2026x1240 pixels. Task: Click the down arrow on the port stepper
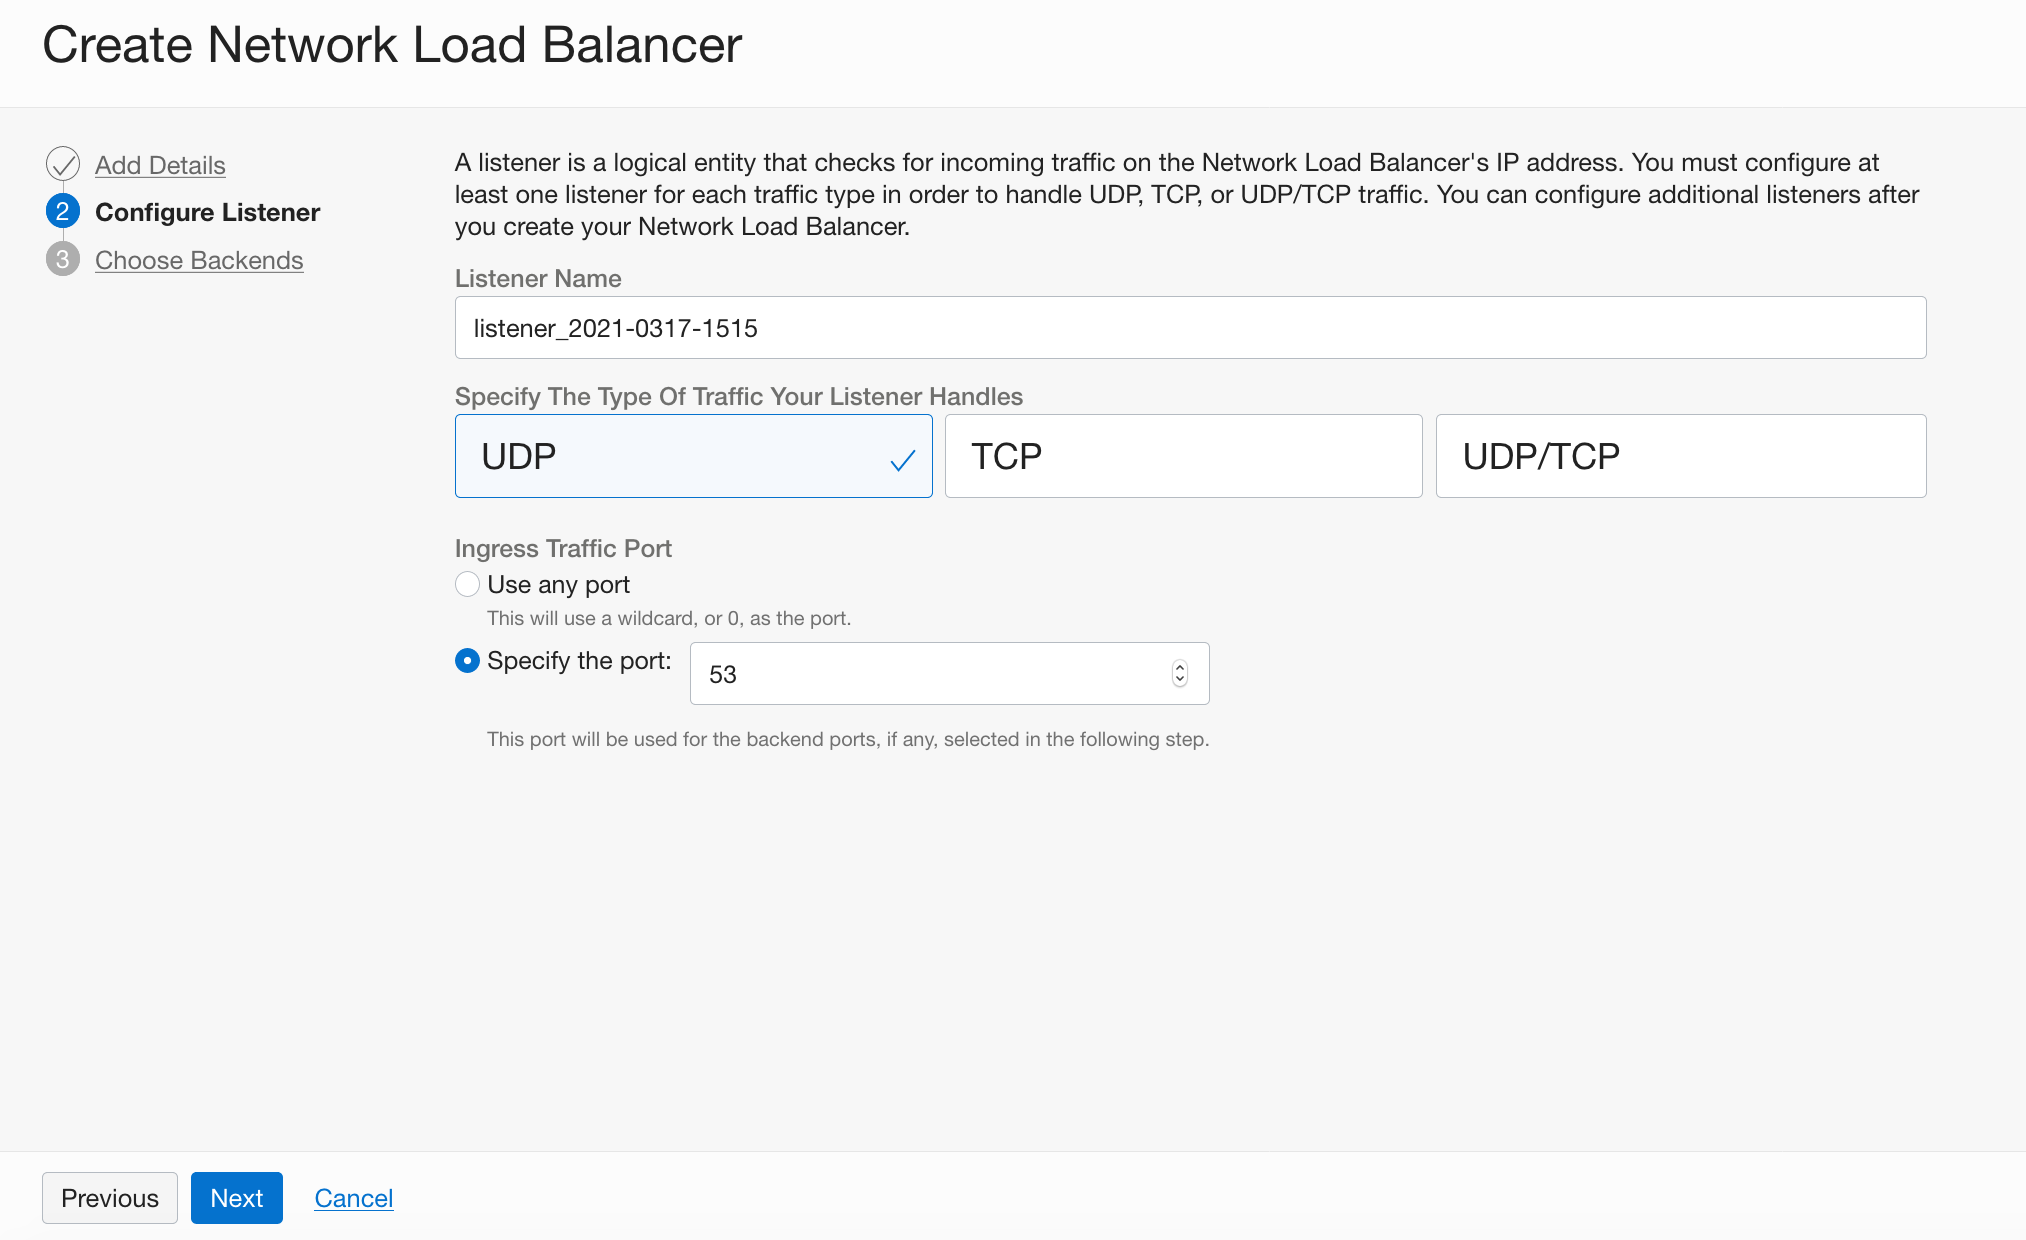click(1178, 681)
